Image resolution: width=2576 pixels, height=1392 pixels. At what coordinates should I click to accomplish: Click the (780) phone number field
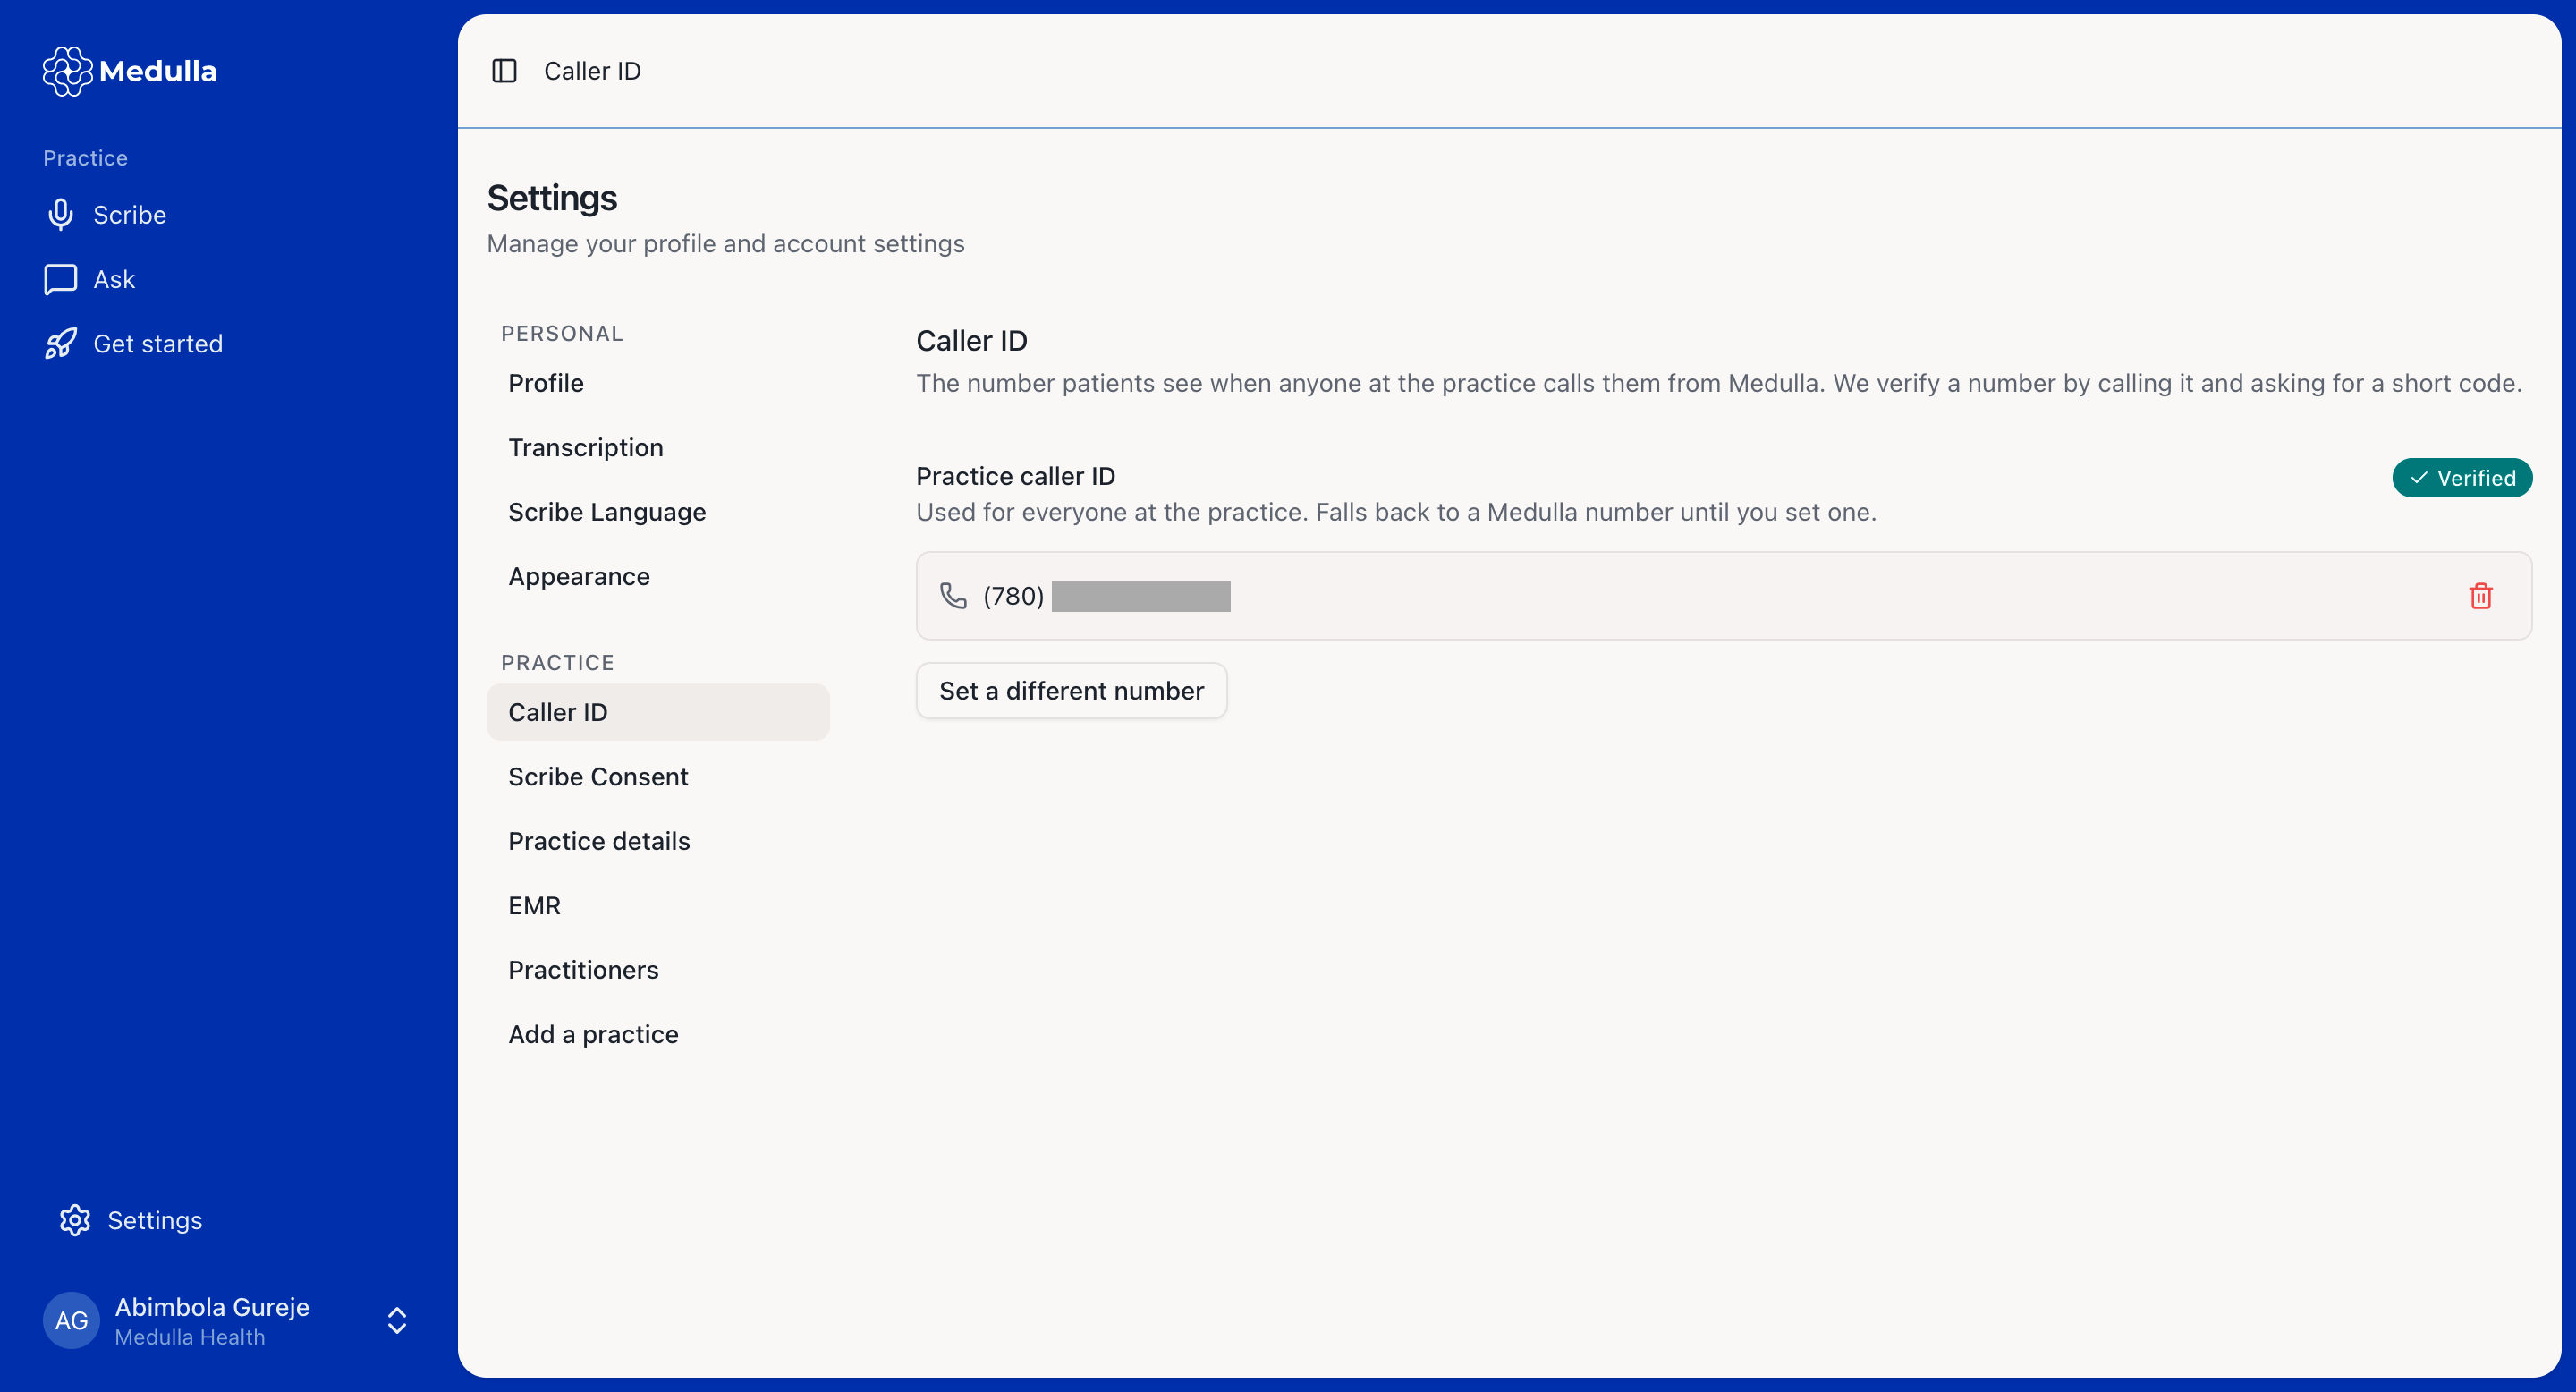click(1724, 596)
